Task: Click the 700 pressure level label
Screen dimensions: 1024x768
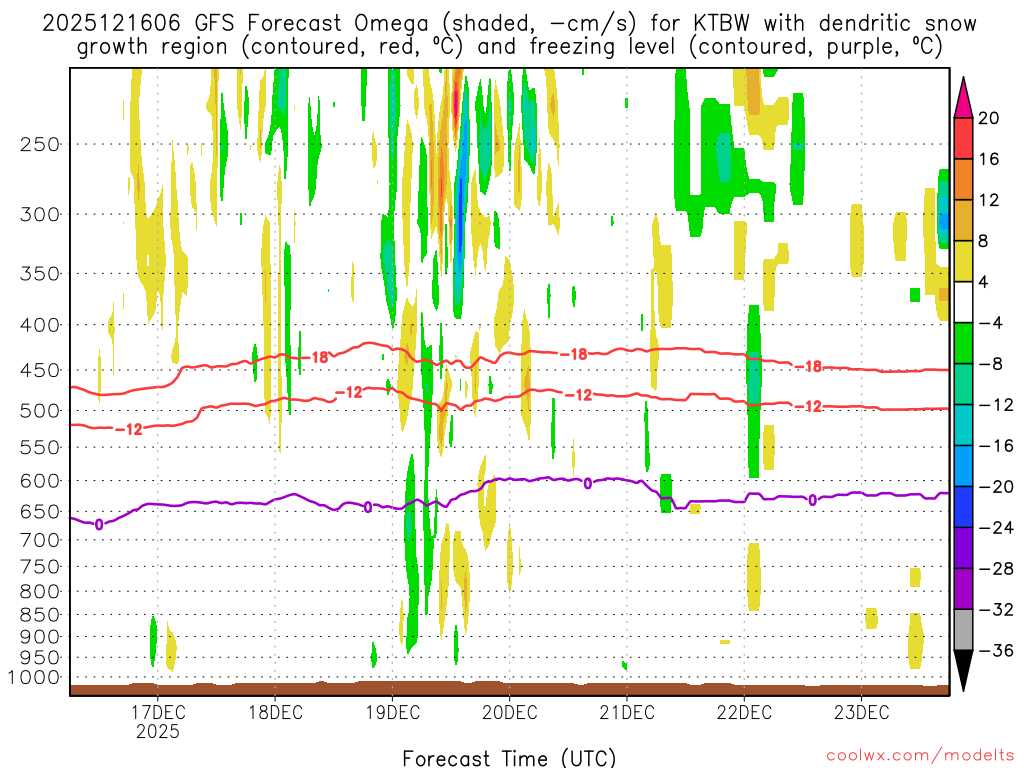Action: [40, 540]
